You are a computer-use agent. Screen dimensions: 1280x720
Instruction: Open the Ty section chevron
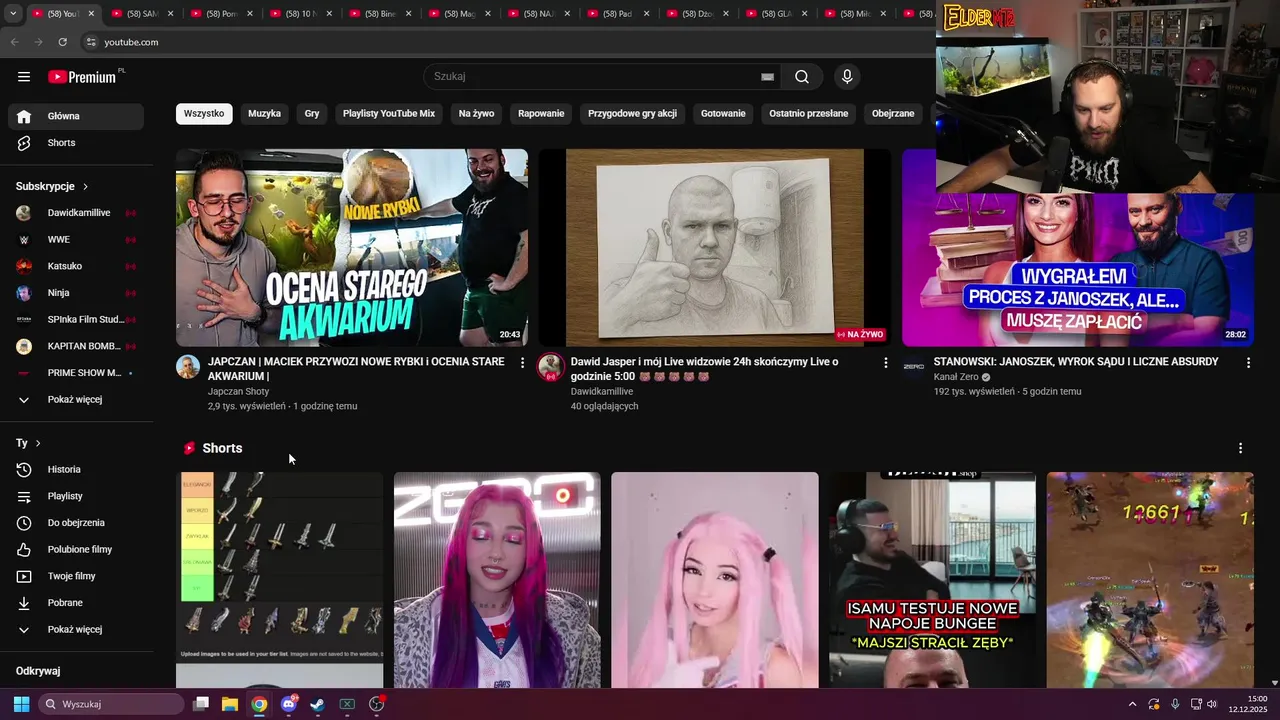38,443
